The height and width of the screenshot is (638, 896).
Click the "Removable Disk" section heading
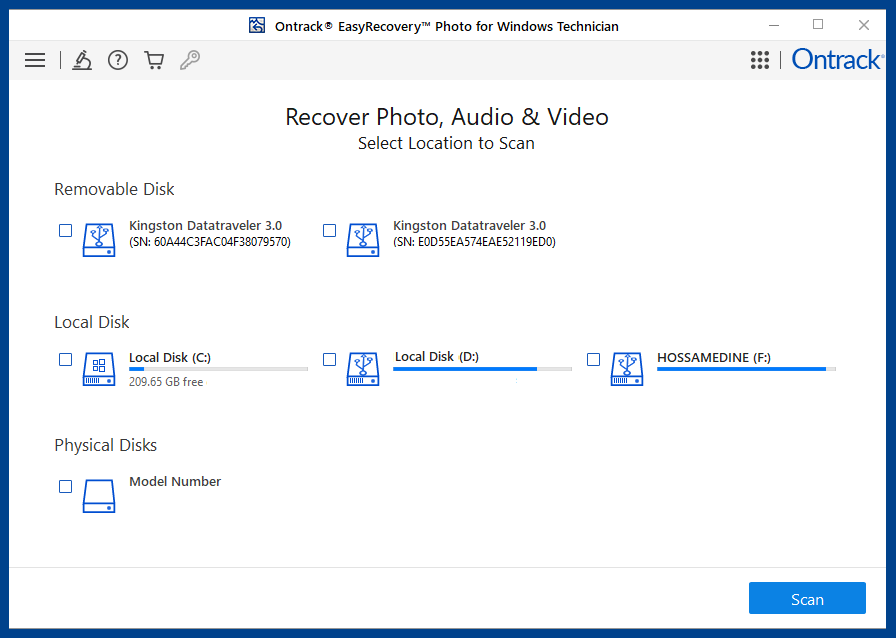point(114,189)
